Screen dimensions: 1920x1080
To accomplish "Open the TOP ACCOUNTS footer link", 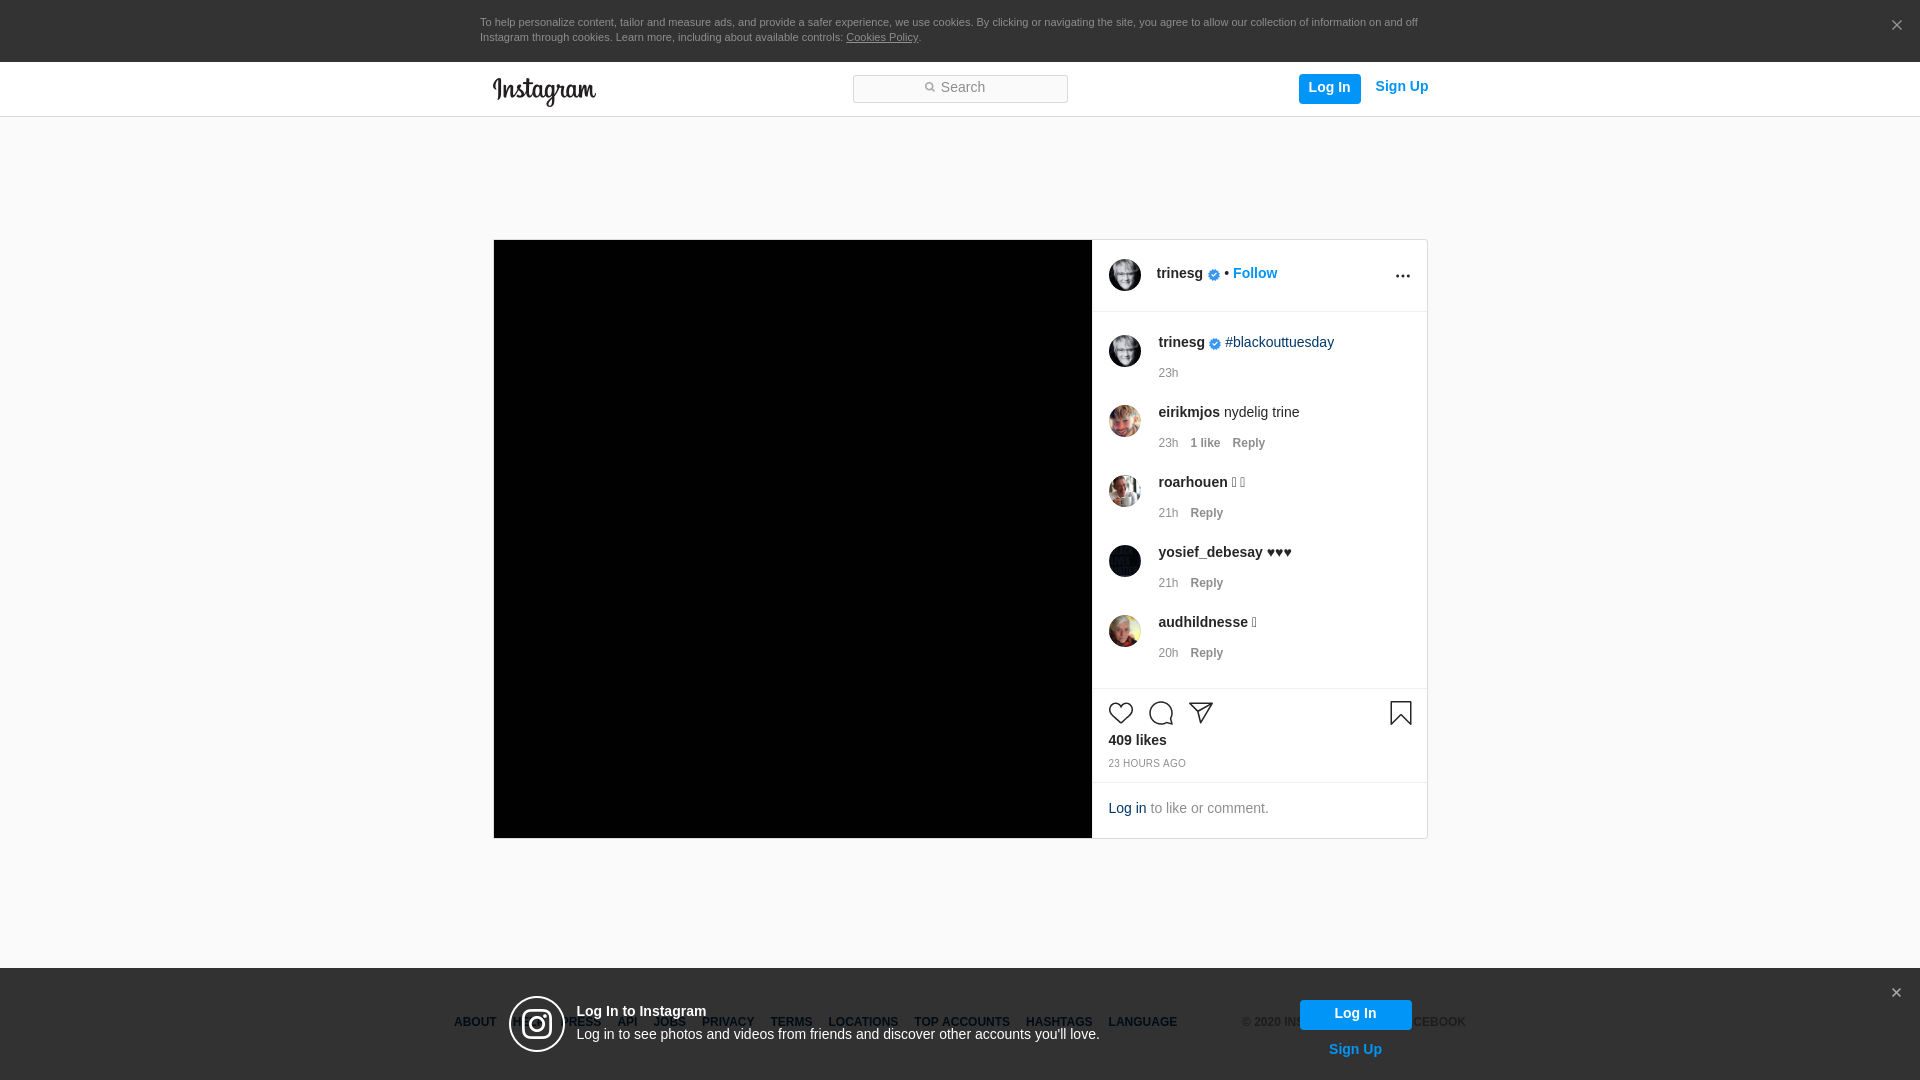I will (962, 1023).
